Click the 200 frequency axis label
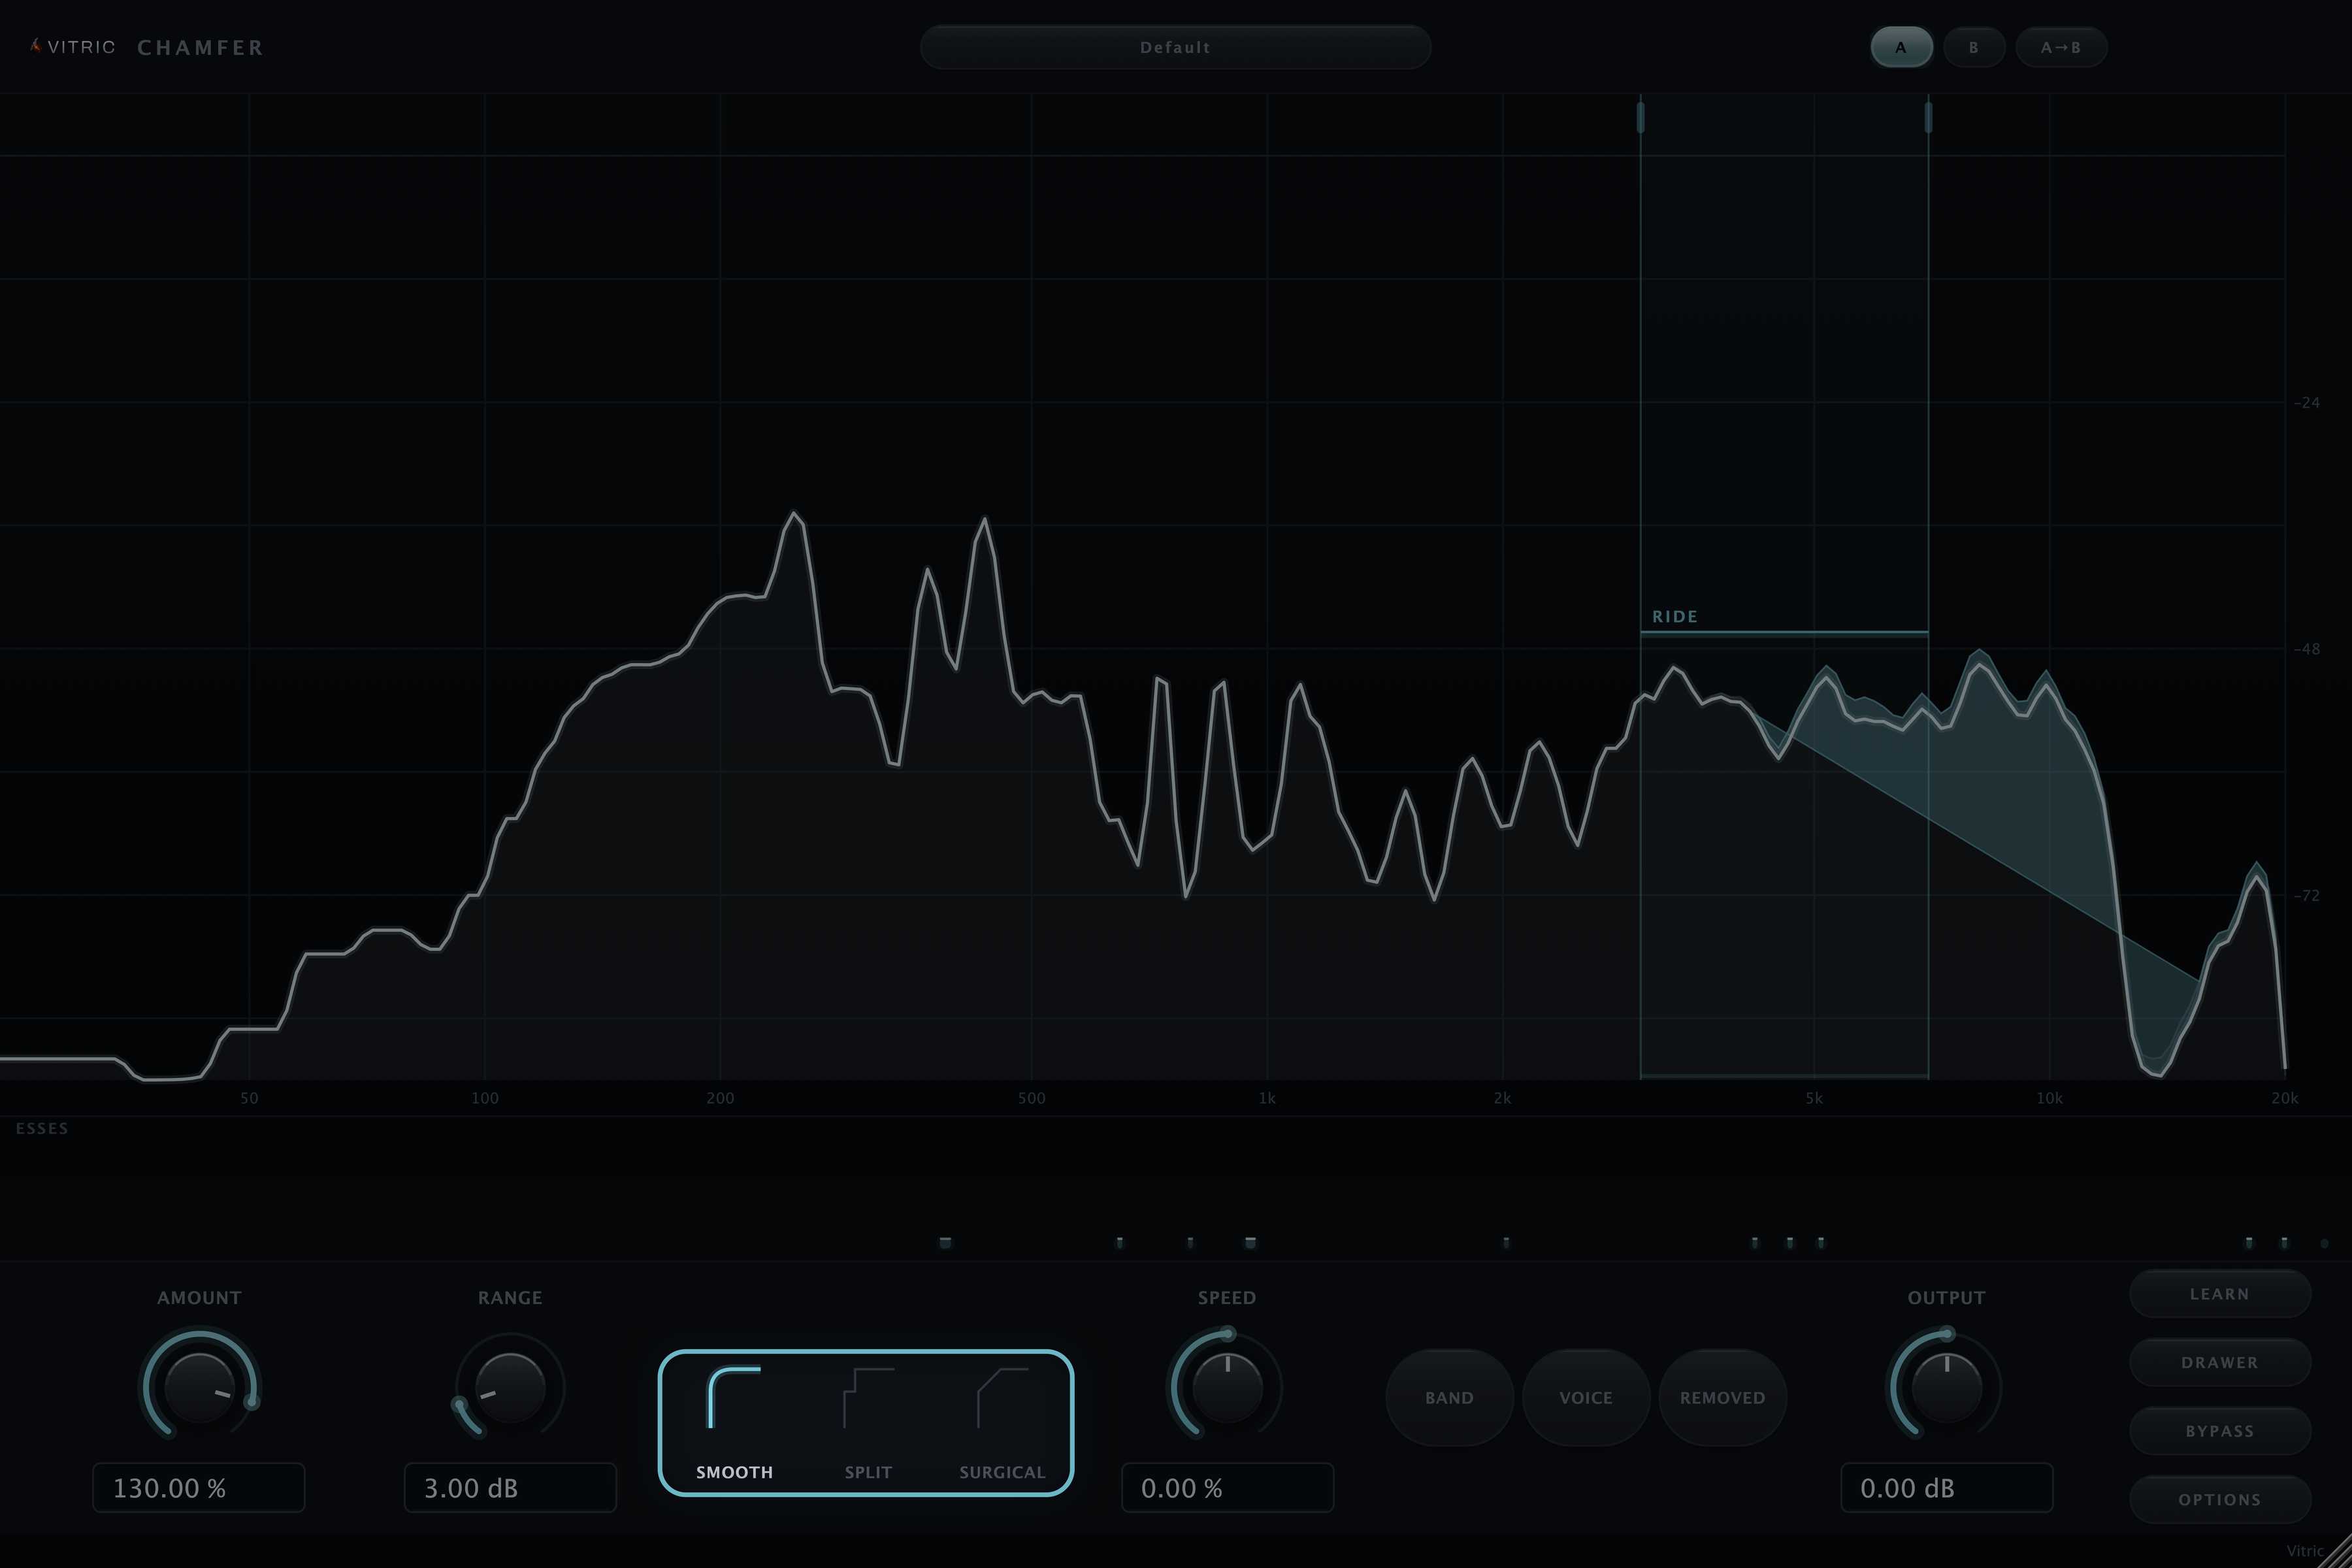The width and height of the screenshot is (2352, 1568). coord(720,1098)
